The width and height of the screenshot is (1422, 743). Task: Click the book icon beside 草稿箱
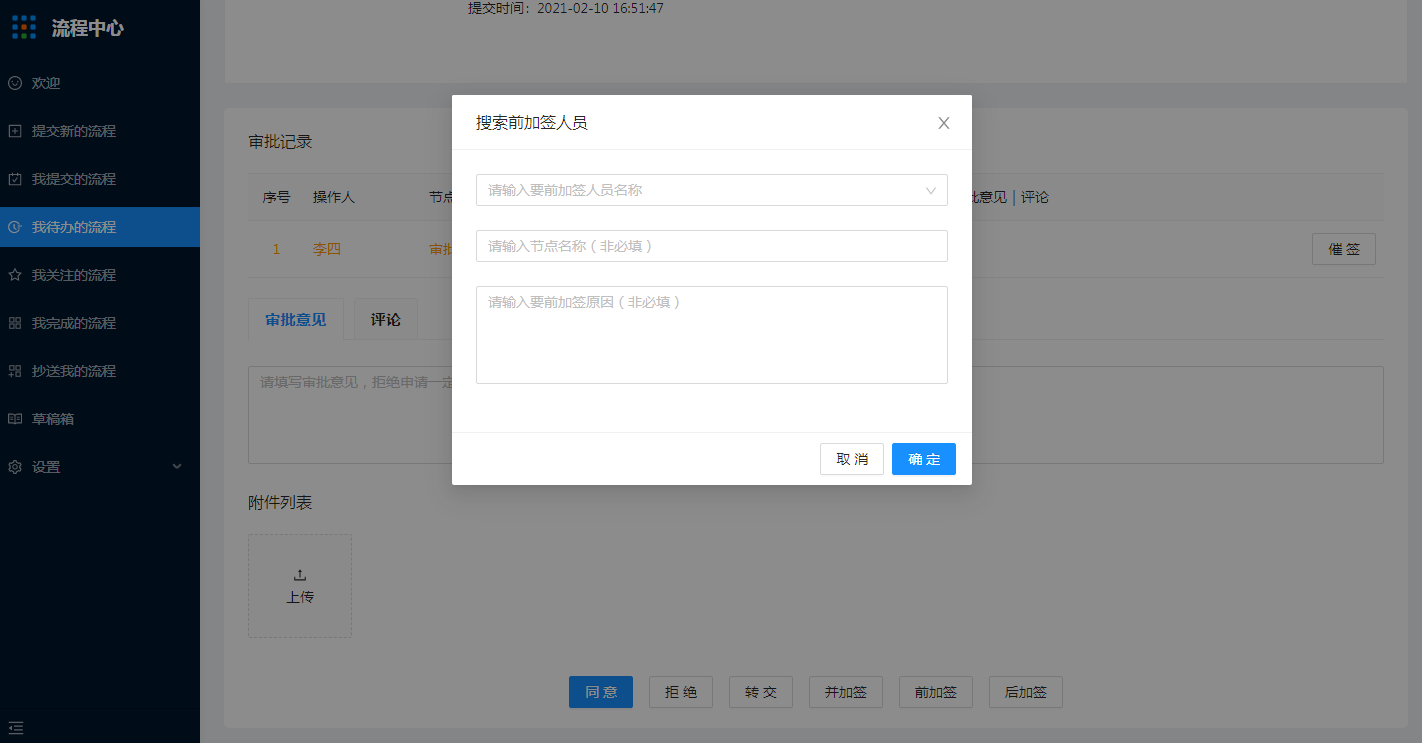(x=15, y=419)
